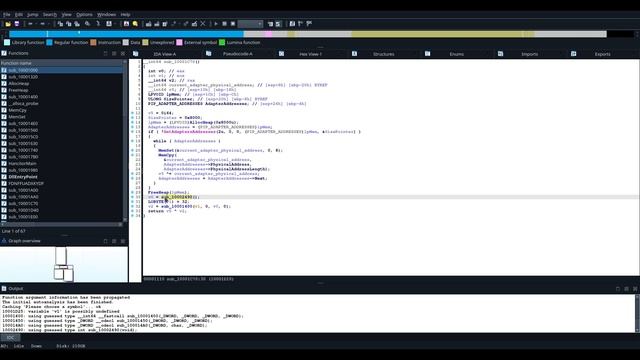Click the Output window vertical scrollbar
Screen dimensions: 640x360
click(x=637, y=313)
